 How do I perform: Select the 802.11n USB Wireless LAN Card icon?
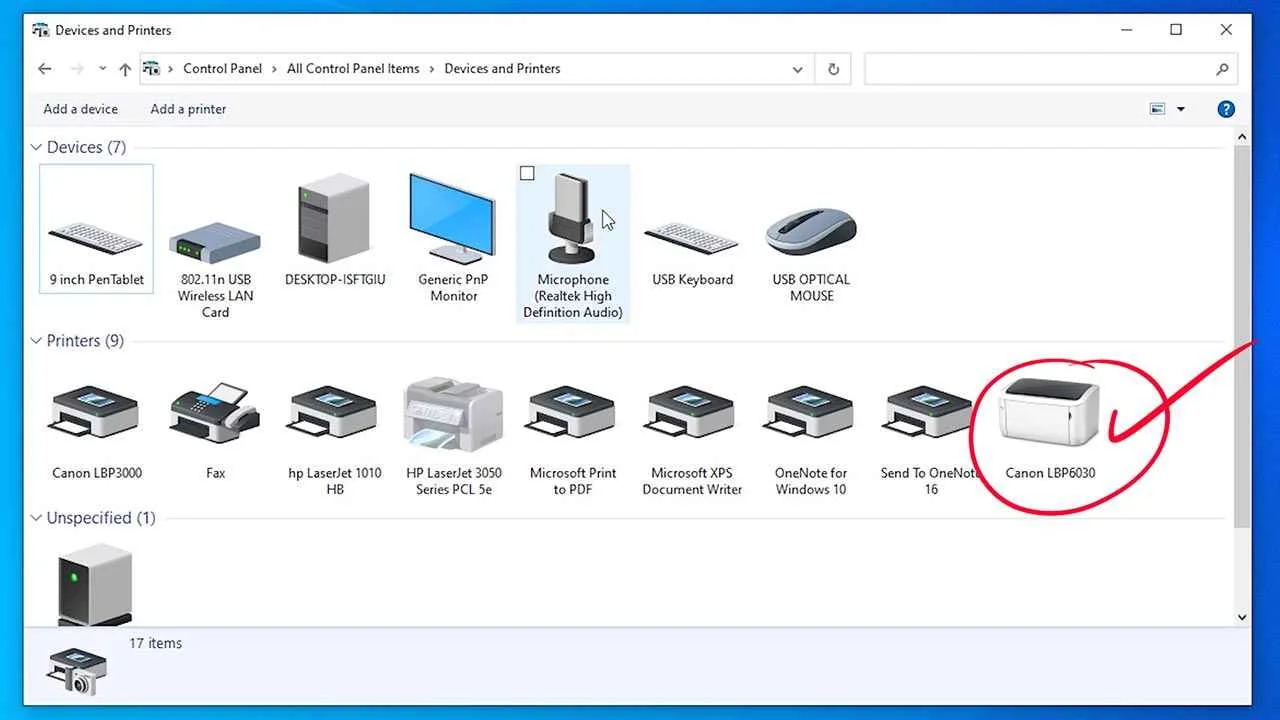tap(215, 241)
